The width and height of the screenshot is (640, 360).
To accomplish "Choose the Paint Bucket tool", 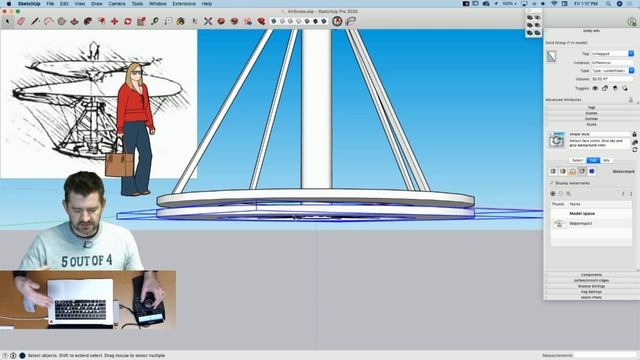I will pos(181,21).
